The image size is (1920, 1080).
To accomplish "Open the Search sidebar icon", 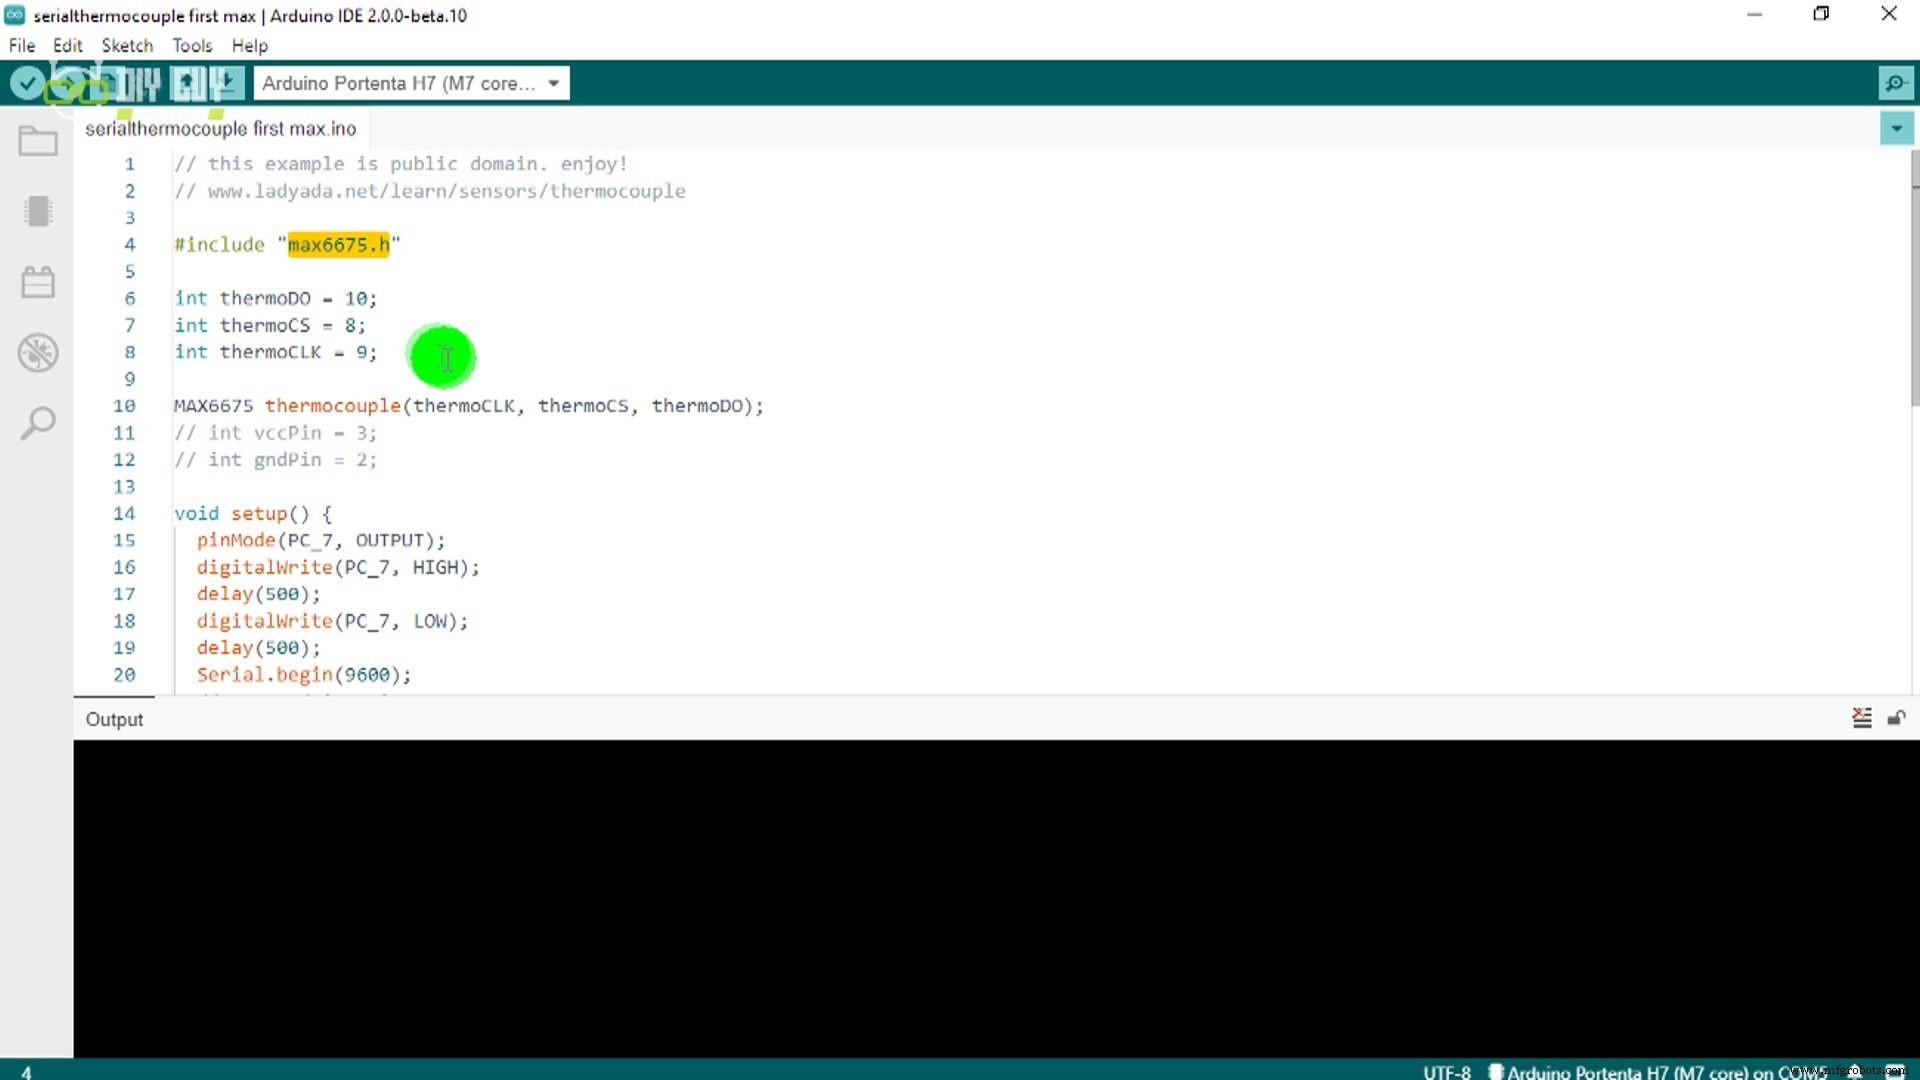I will (x=38, y=423).
